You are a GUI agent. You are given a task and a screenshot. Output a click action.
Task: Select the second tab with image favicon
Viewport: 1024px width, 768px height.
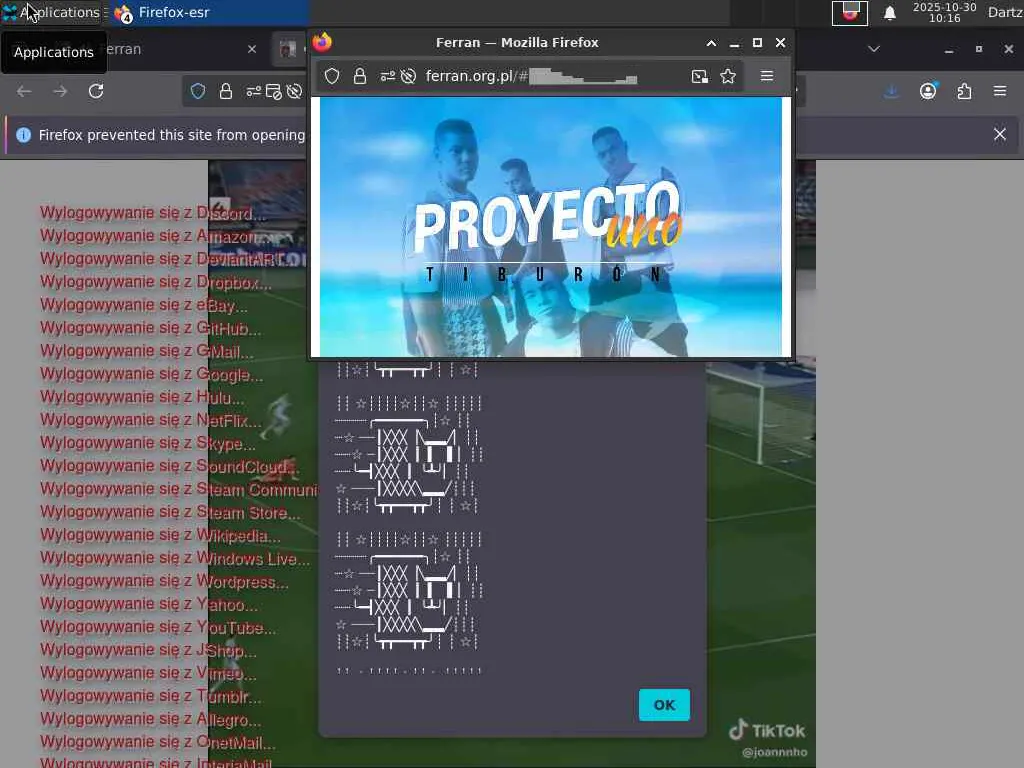click(288, 49)
